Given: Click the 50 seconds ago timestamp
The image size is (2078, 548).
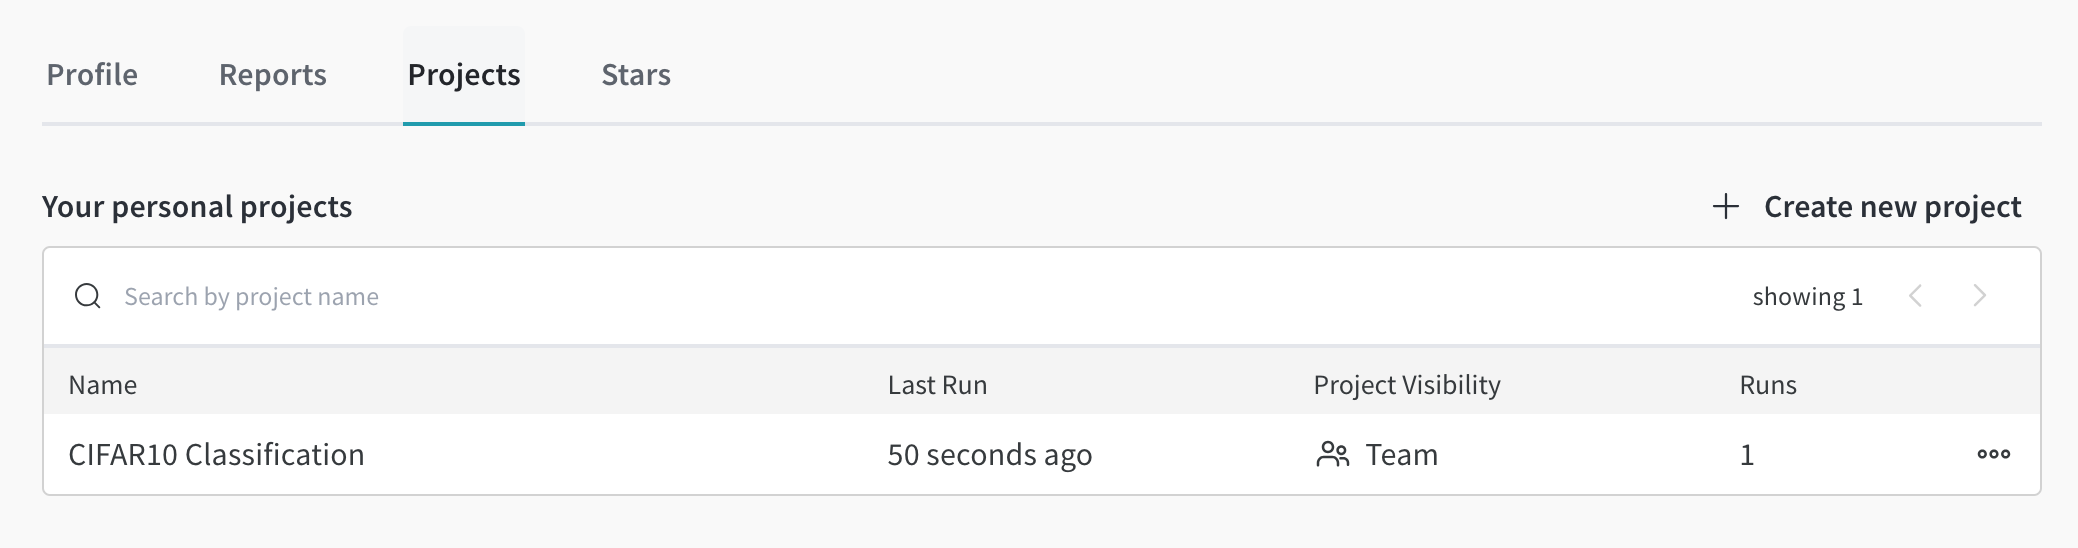Looking at the screenshot, I should [990, 455].
